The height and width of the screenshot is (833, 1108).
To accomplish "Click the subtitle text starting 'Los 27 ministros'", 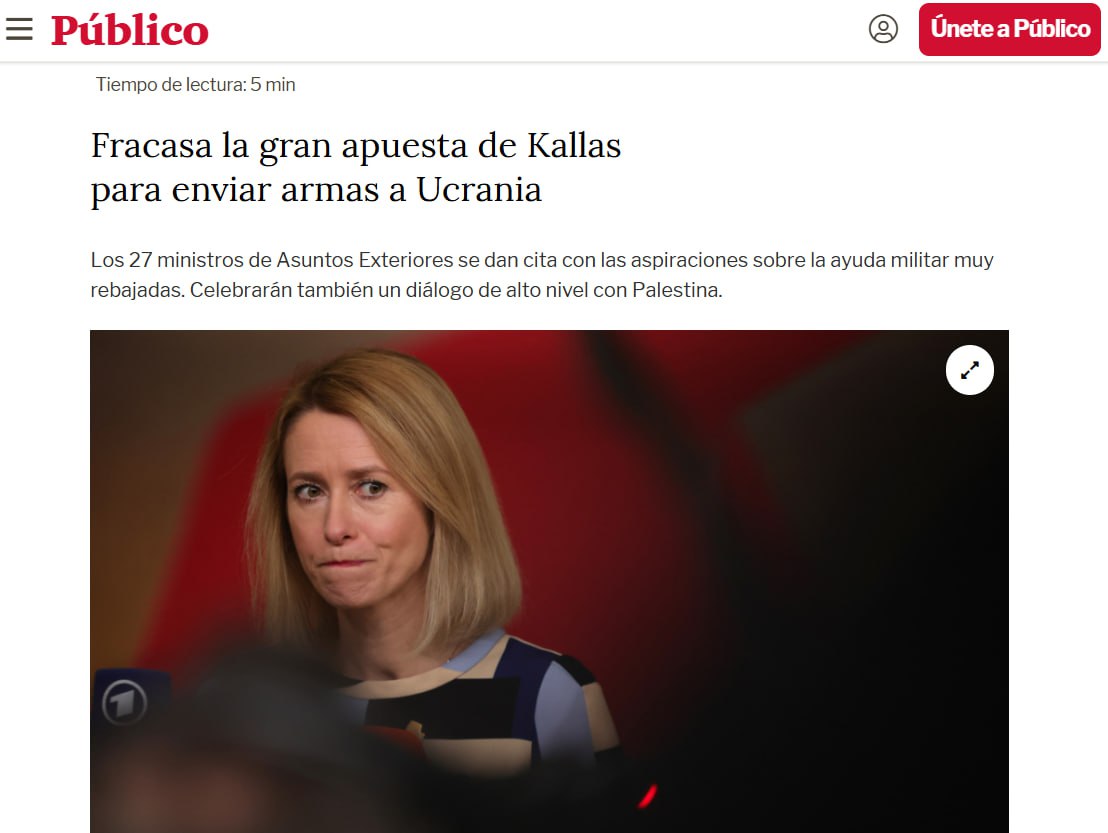I will (541, 275).
